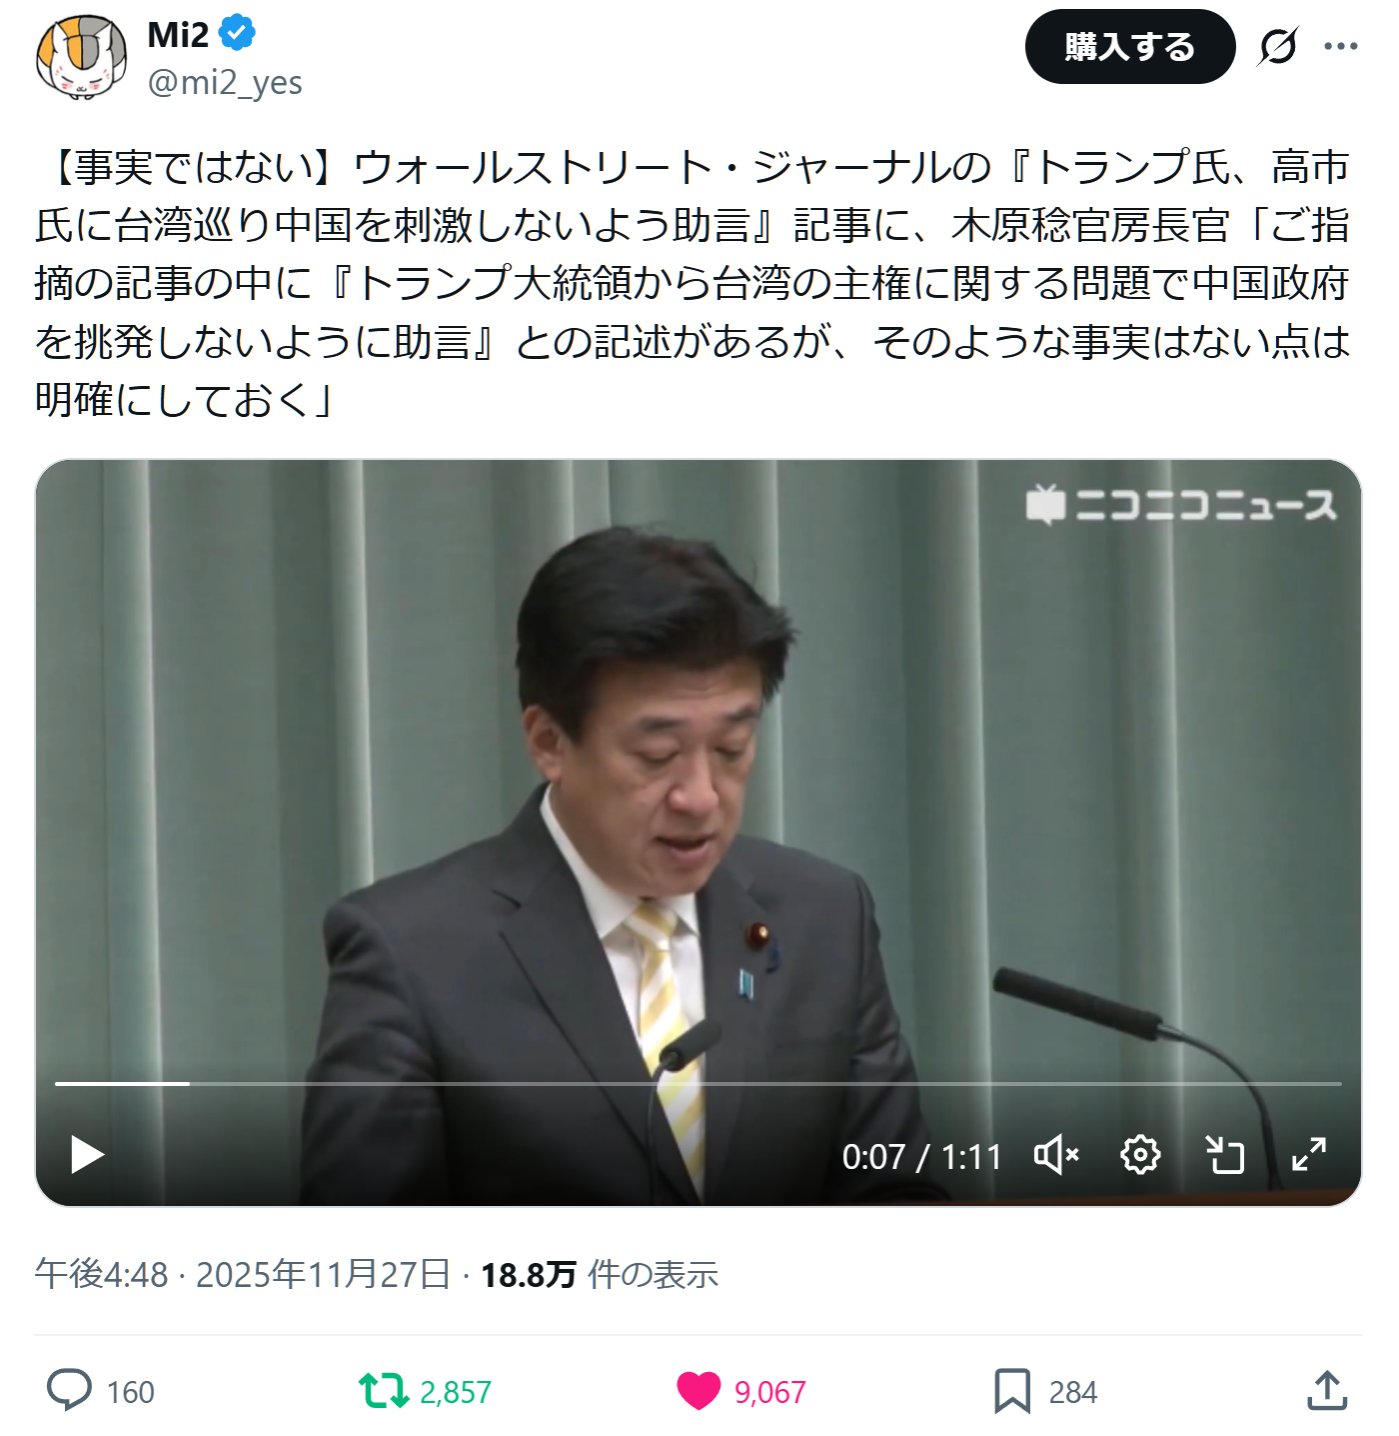Seek along the video progress bar
The height and width of the screenshot is (1436, 1399).
click(x=698, y=1083)
